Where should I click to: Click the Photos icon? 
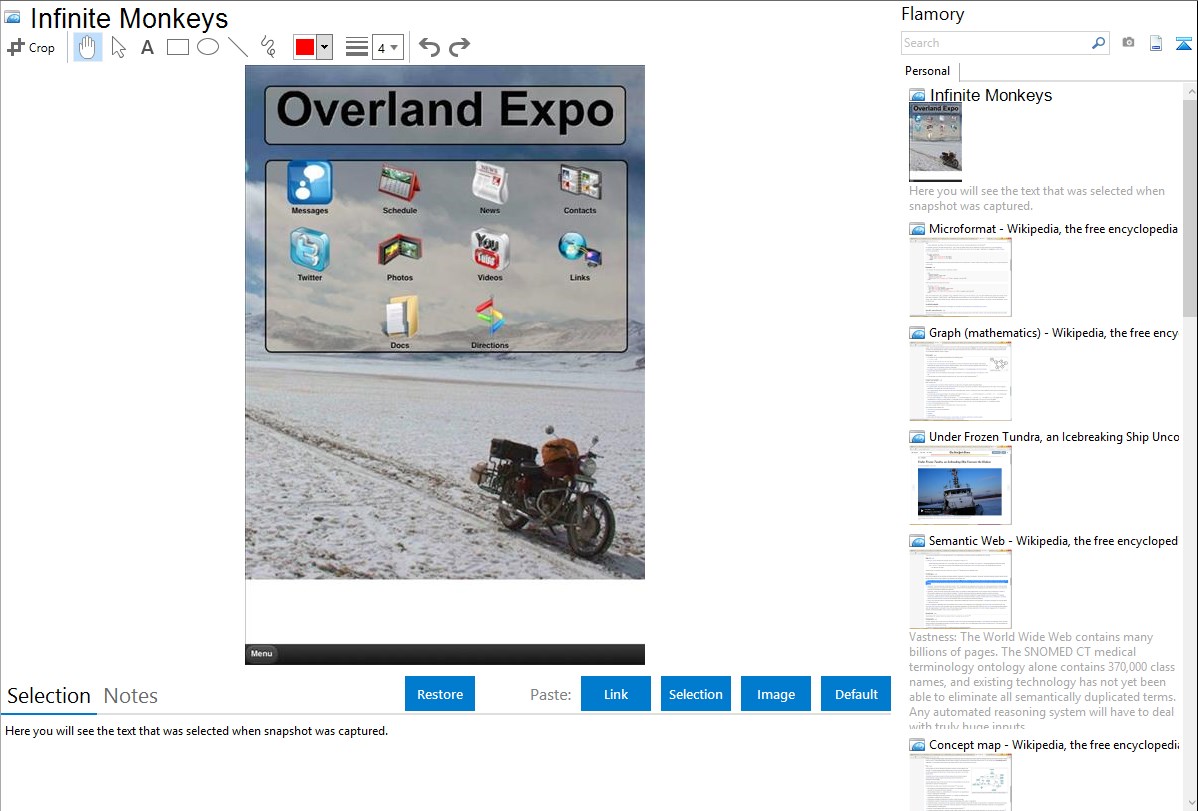[x=400, y=251]
